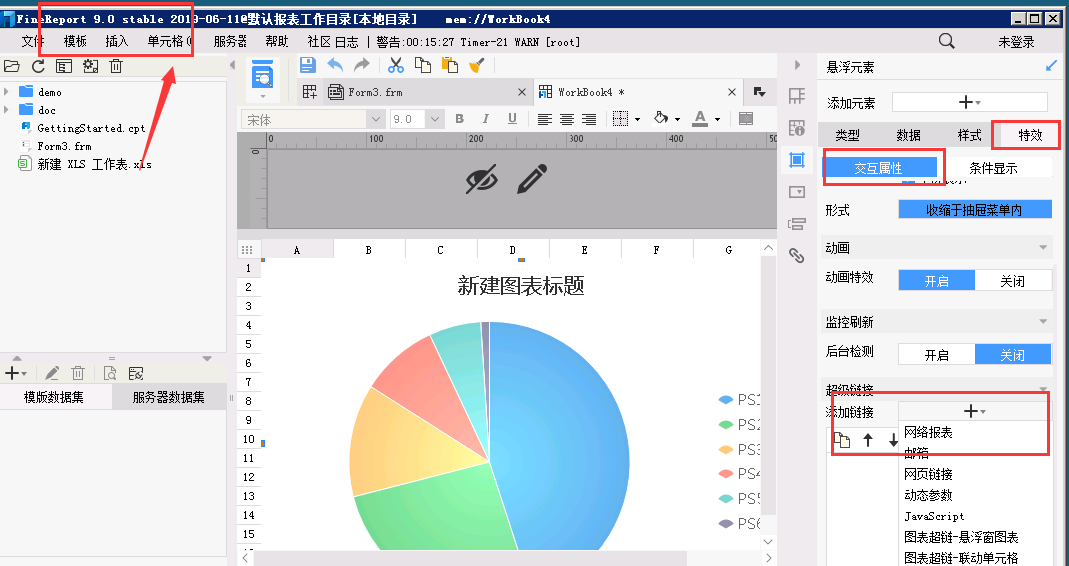This screenshot has width=1069, height=566.
Task: Open the 模板 menu
Action: coord(75,42)
